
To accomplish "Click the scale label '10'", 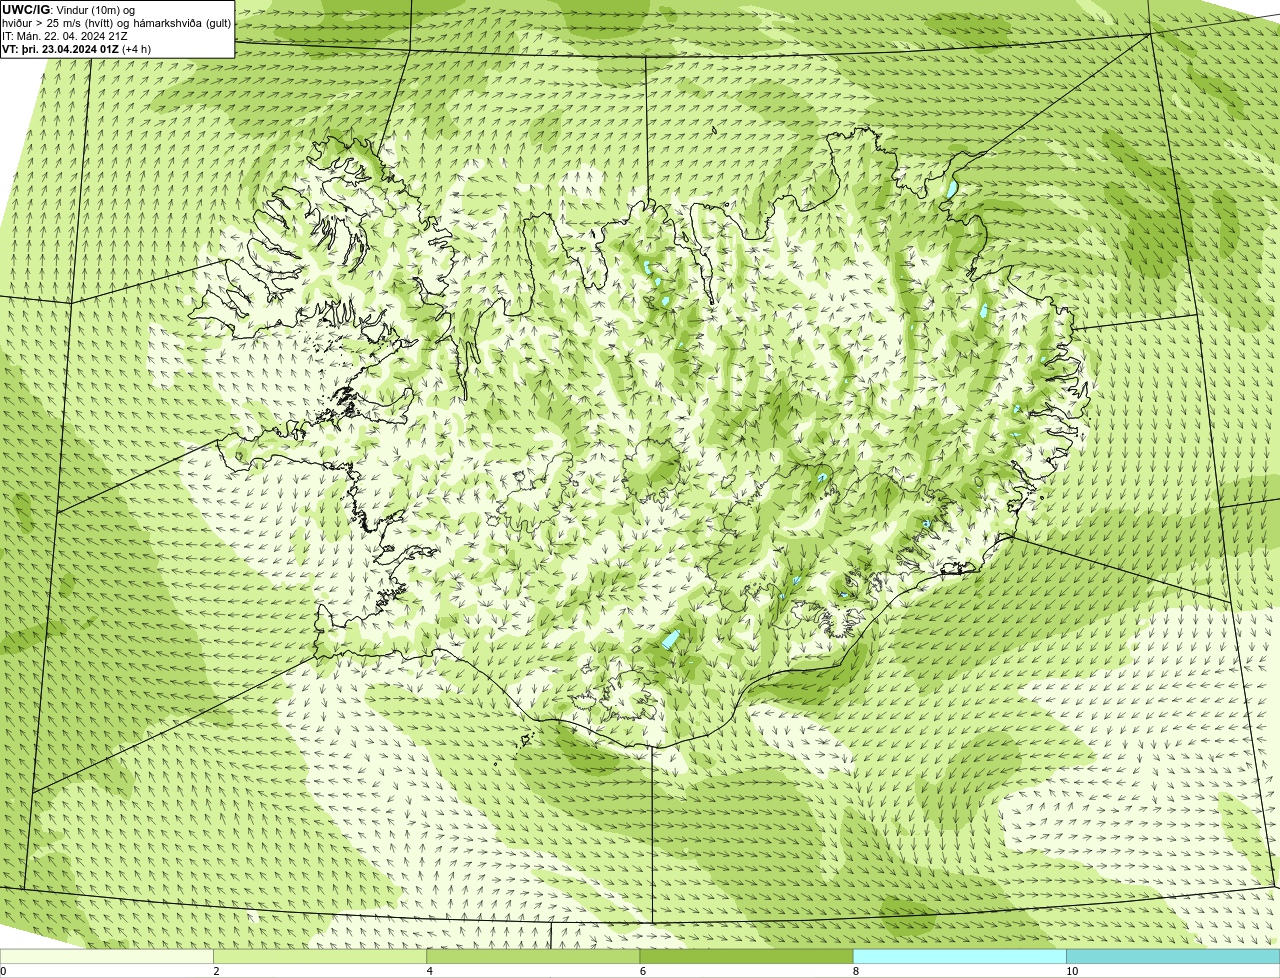I will (1072, 971).
